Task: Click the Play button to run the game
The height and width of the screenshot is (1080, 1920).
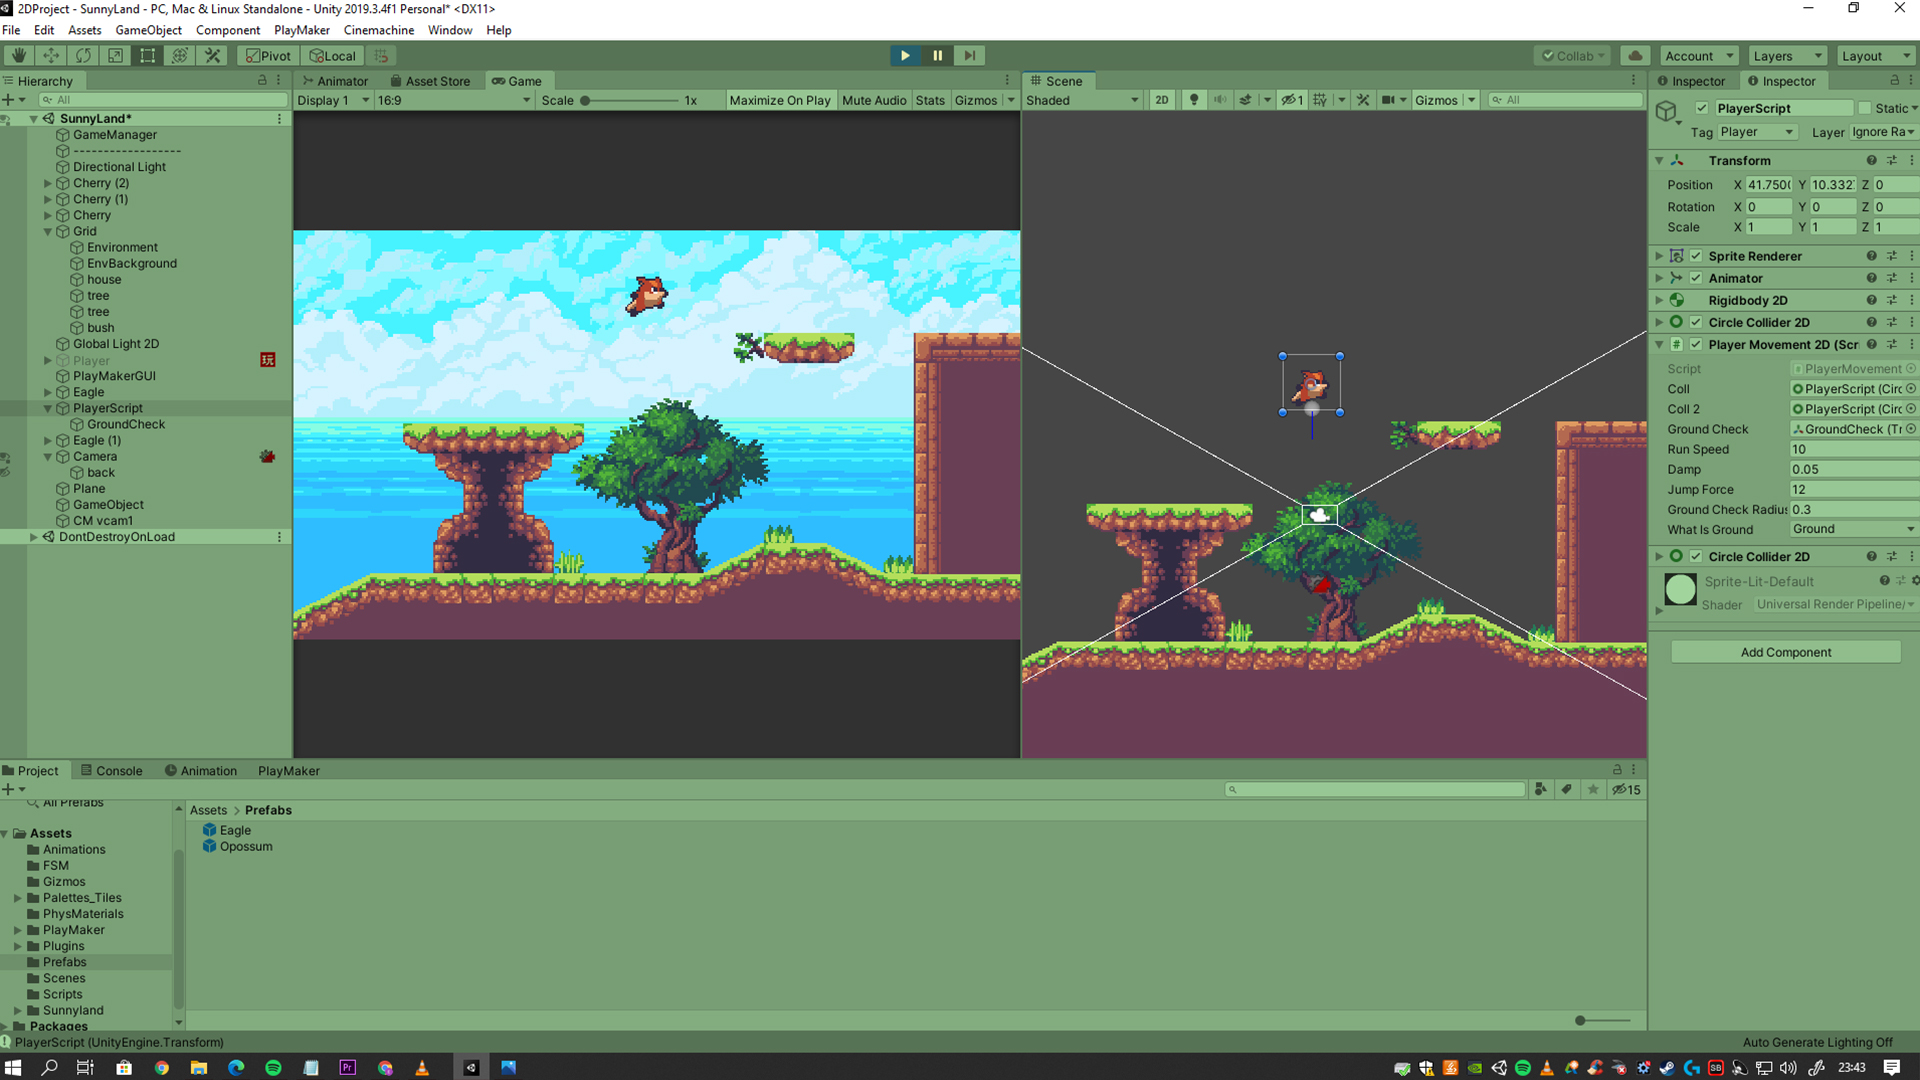Action: 903,55
